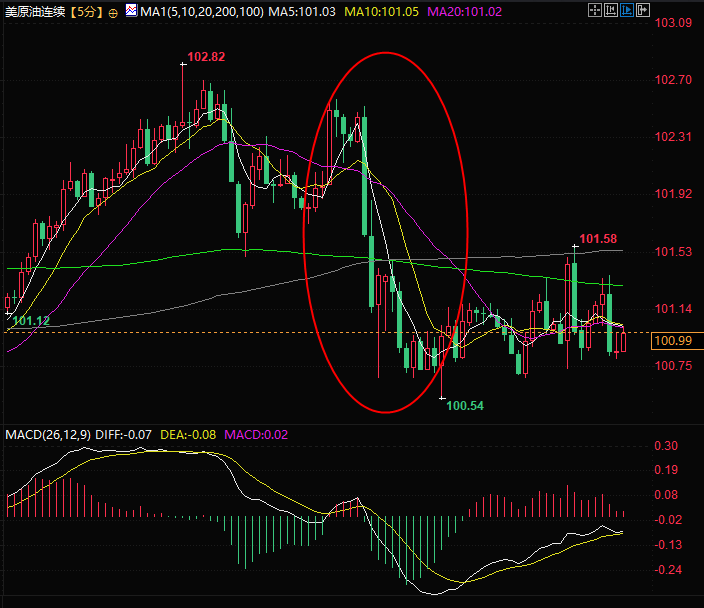Click the 美原油连续 instrument title
The width and height of the screenshot is (704, 608).
pyautogui.click(x=35, y=12)
